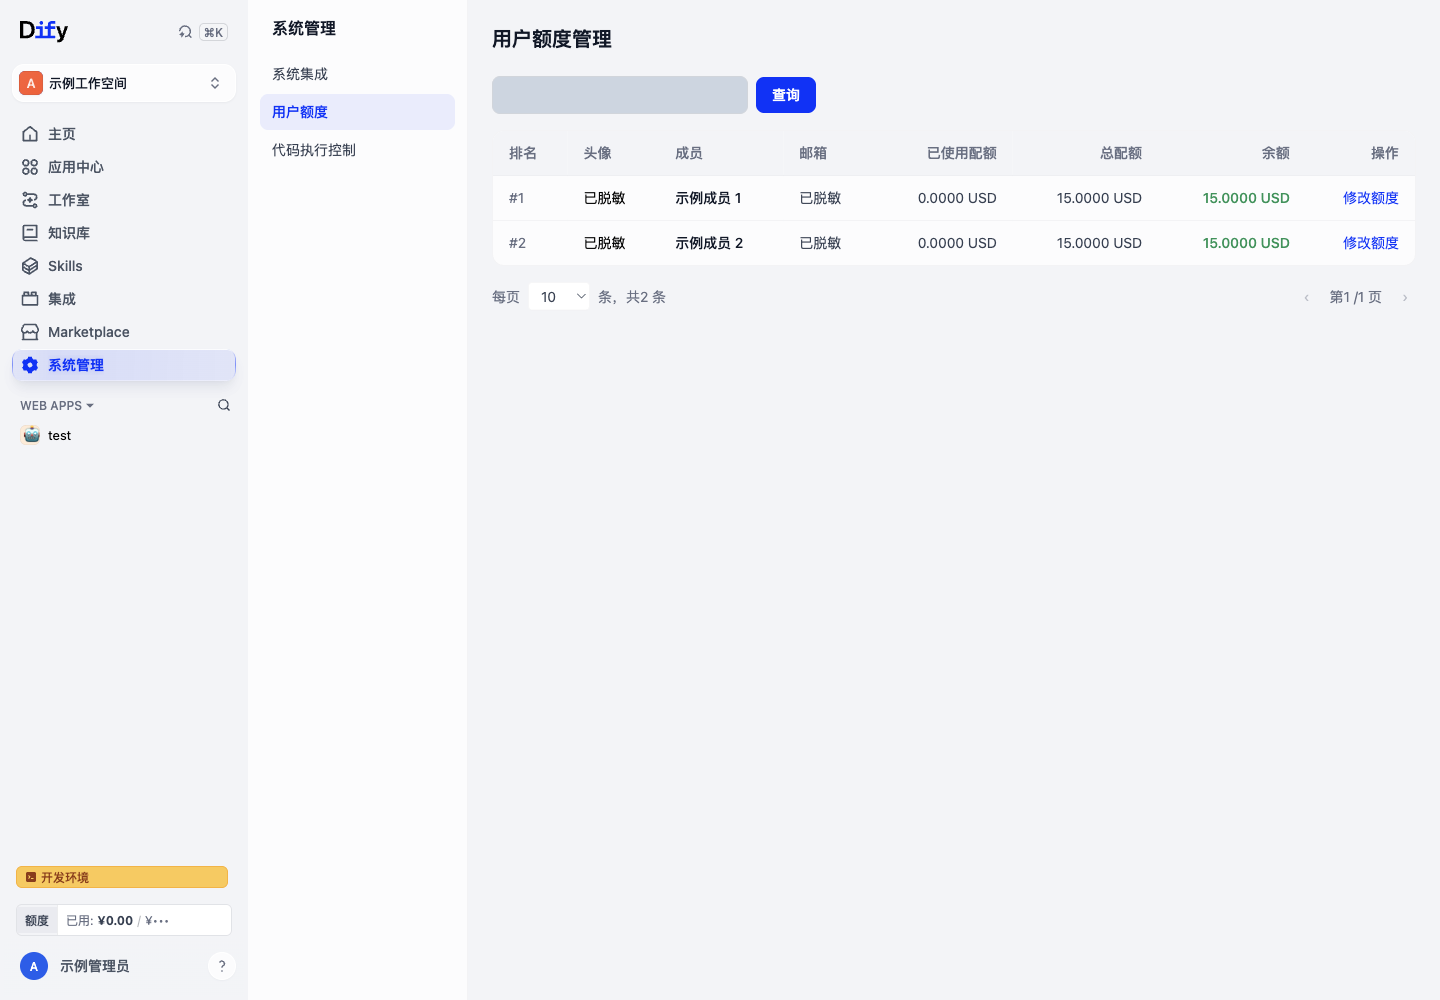Click the home icon beside 主页
1440x1000 pixels.
30,134
